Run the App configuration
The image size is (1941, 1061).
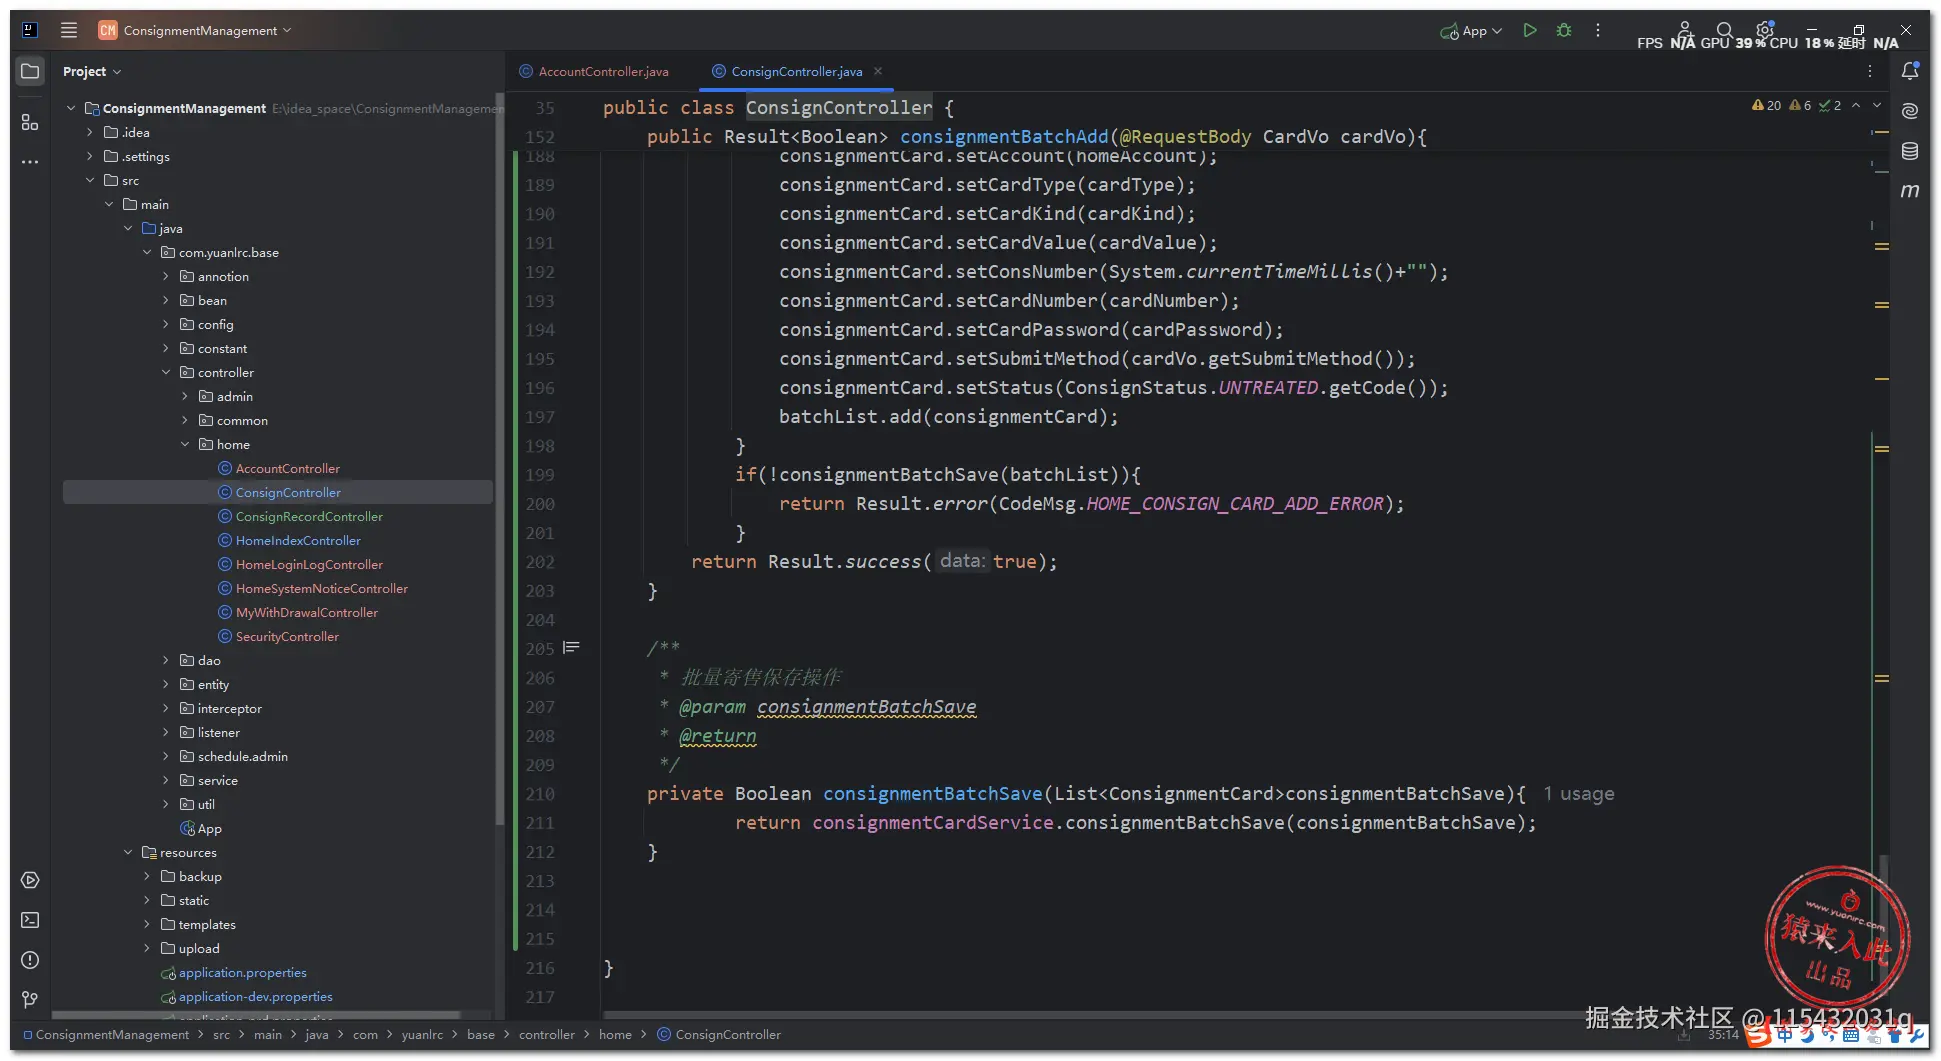click(1529, 30)
